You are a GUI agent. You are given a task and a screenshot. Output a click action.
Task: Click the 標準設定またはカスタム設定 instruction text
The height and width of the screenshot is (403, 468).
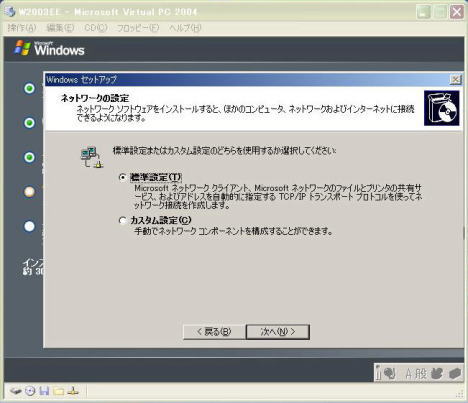(224, 151)
